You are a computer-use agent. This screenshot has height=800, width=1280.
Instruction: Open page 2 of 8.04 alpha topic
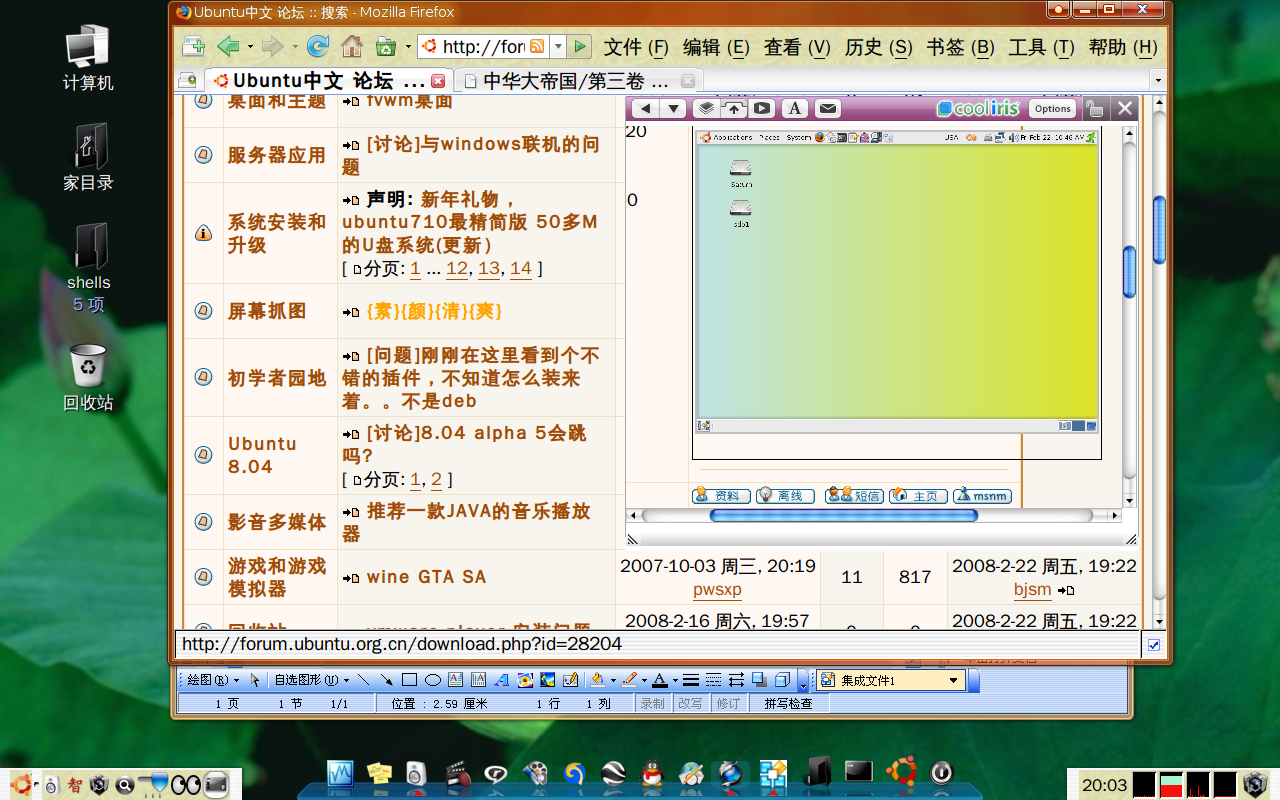click(x=436, y=479)
